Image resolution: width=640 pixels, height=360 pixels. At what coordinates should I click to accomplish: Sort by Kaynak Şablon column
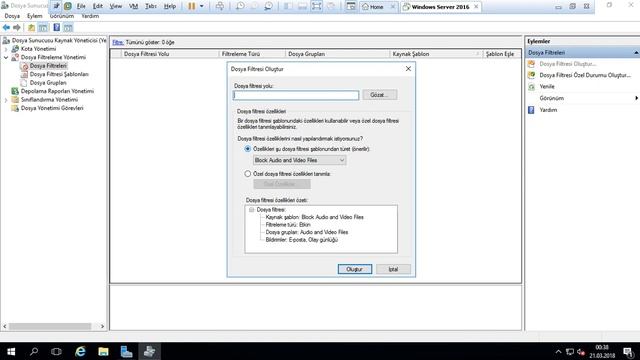(436, 54)
